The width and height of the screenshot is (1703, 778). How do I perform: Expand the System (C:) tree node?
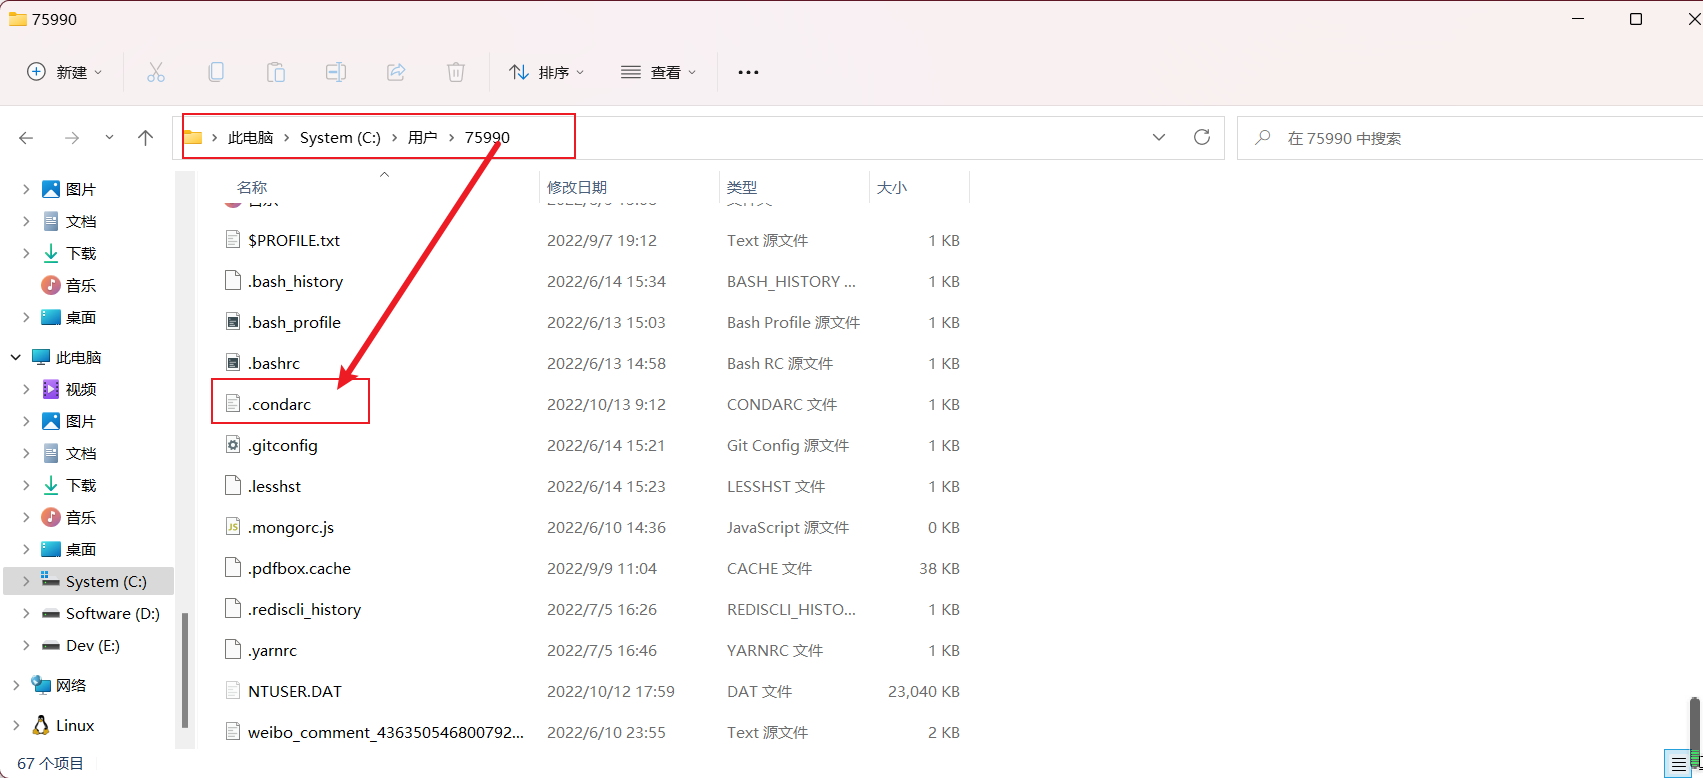pyautogui.click(x=26, y=581)
